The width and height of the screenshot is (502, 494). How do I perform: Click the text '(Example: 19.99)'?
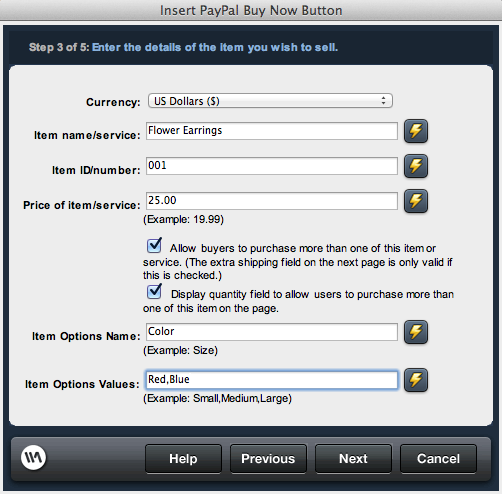183,220
